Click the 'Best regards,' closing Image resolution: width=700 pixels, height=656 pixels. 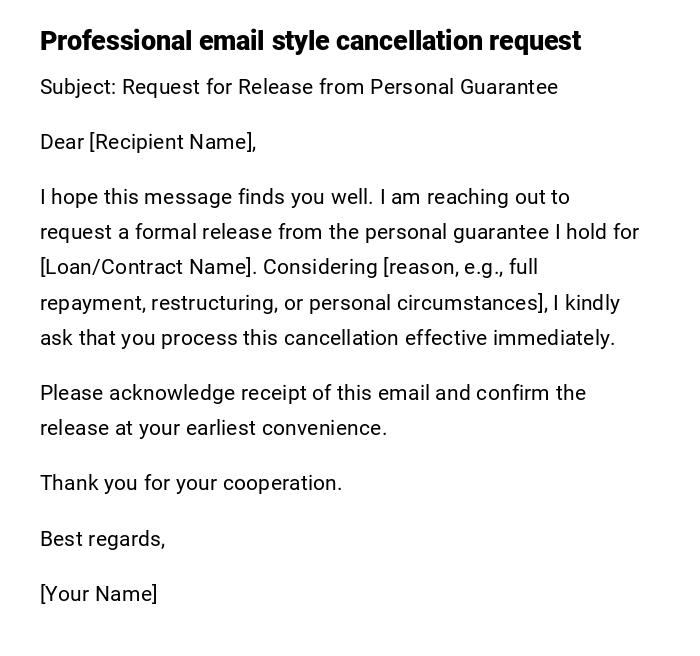(x=103, y=539)
